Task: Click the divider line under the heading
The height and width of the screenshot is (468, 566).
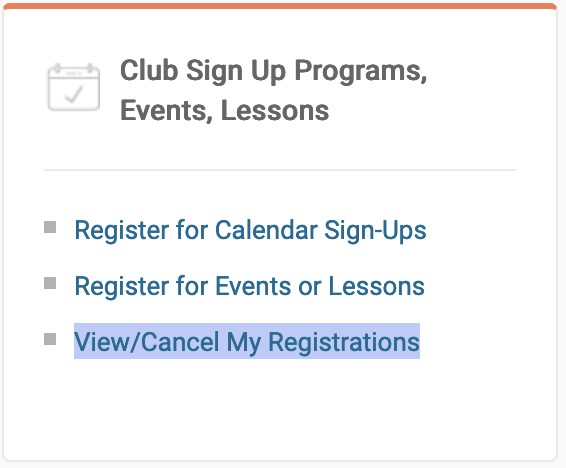Action: (280, 169)
